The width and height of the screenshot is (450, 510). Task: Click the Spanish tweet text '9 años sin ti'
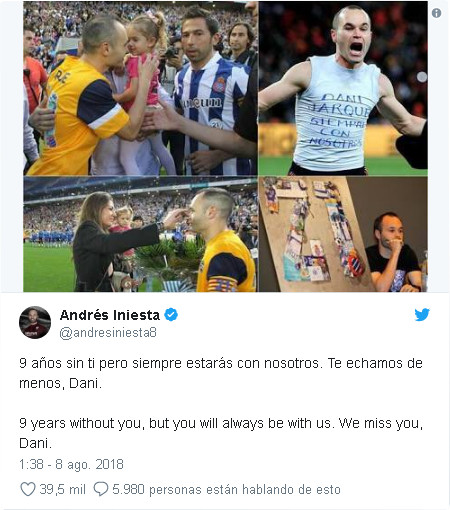coord(59,363)
